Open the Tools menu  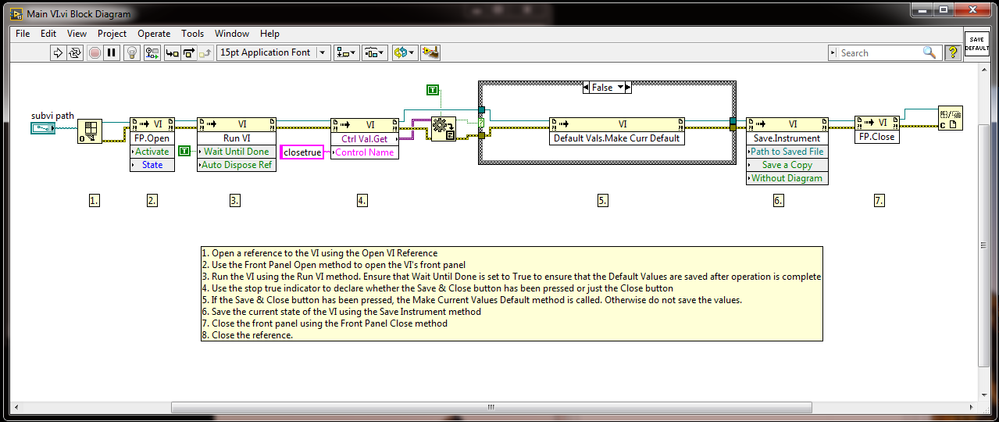(x=193, y=33)
